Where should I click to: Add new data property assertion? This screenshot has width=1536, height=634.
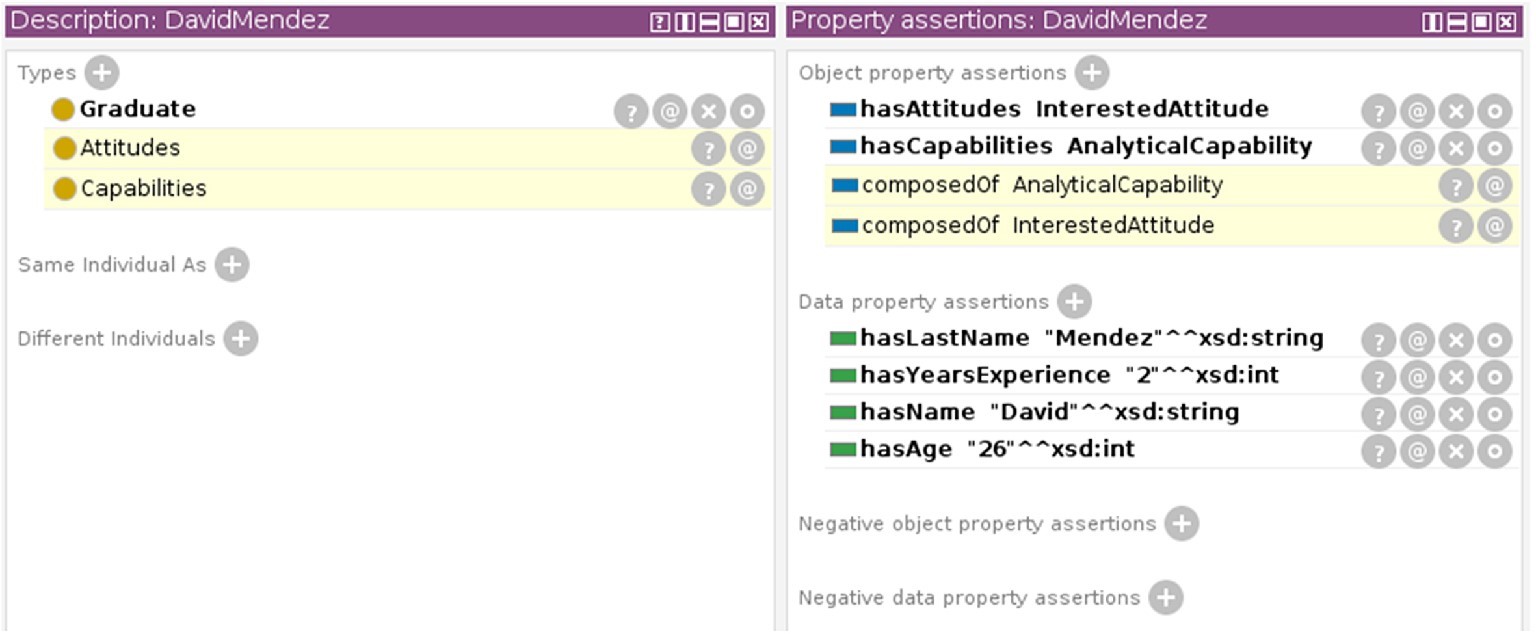1074,302
